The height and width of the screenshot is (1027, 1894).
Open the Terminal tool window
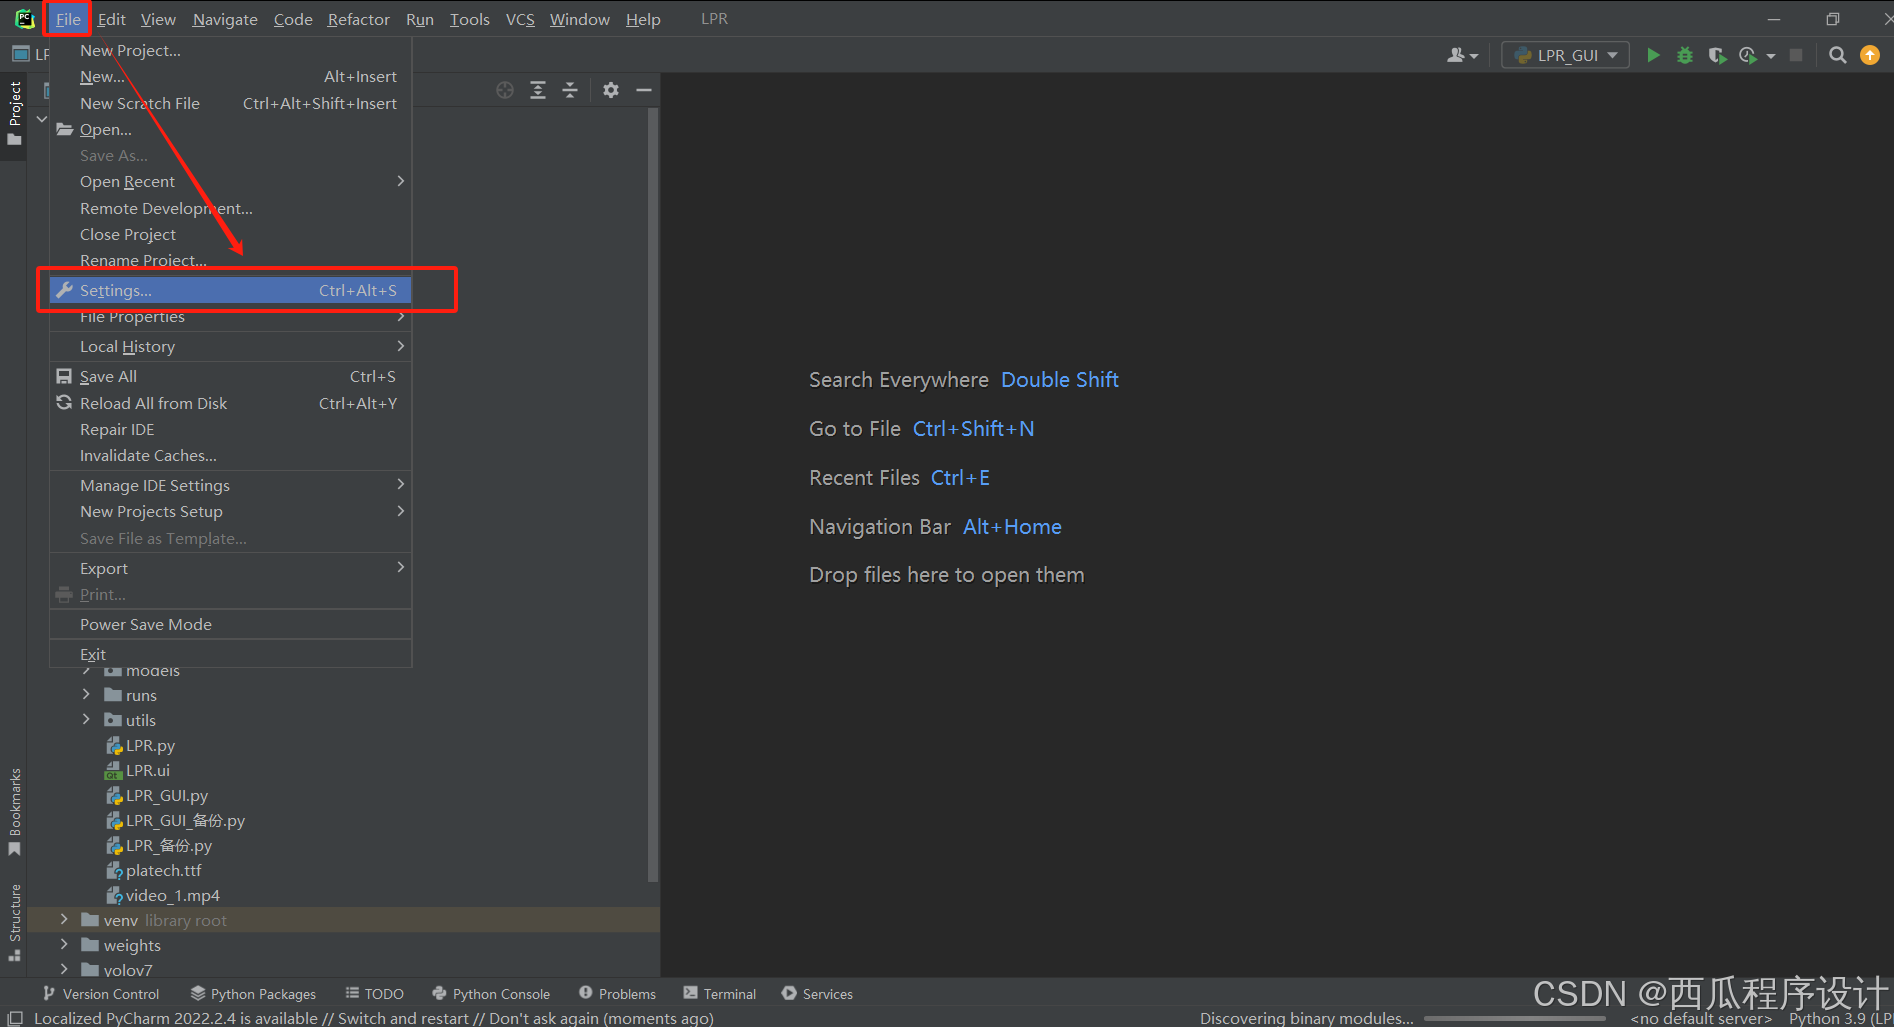pyautogui.click(x=720, y=993)
